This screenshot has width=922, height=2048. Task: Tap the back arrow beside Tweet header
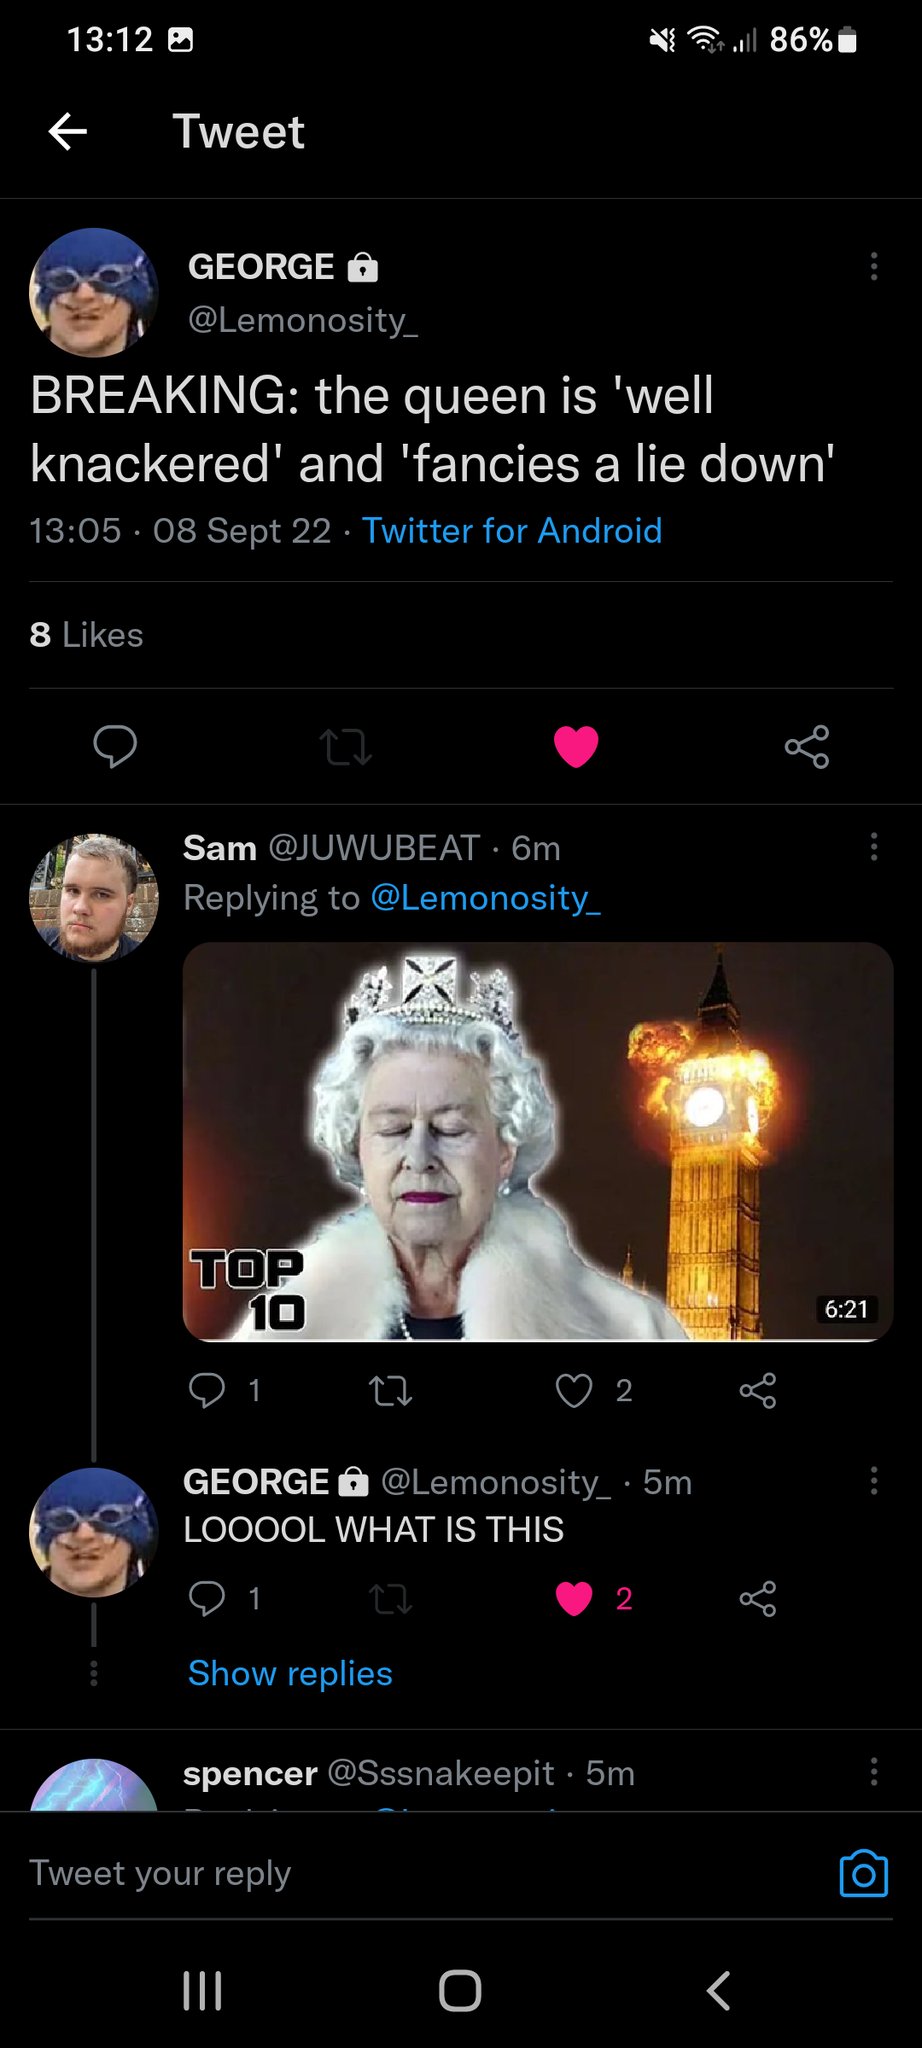(68, 131)
